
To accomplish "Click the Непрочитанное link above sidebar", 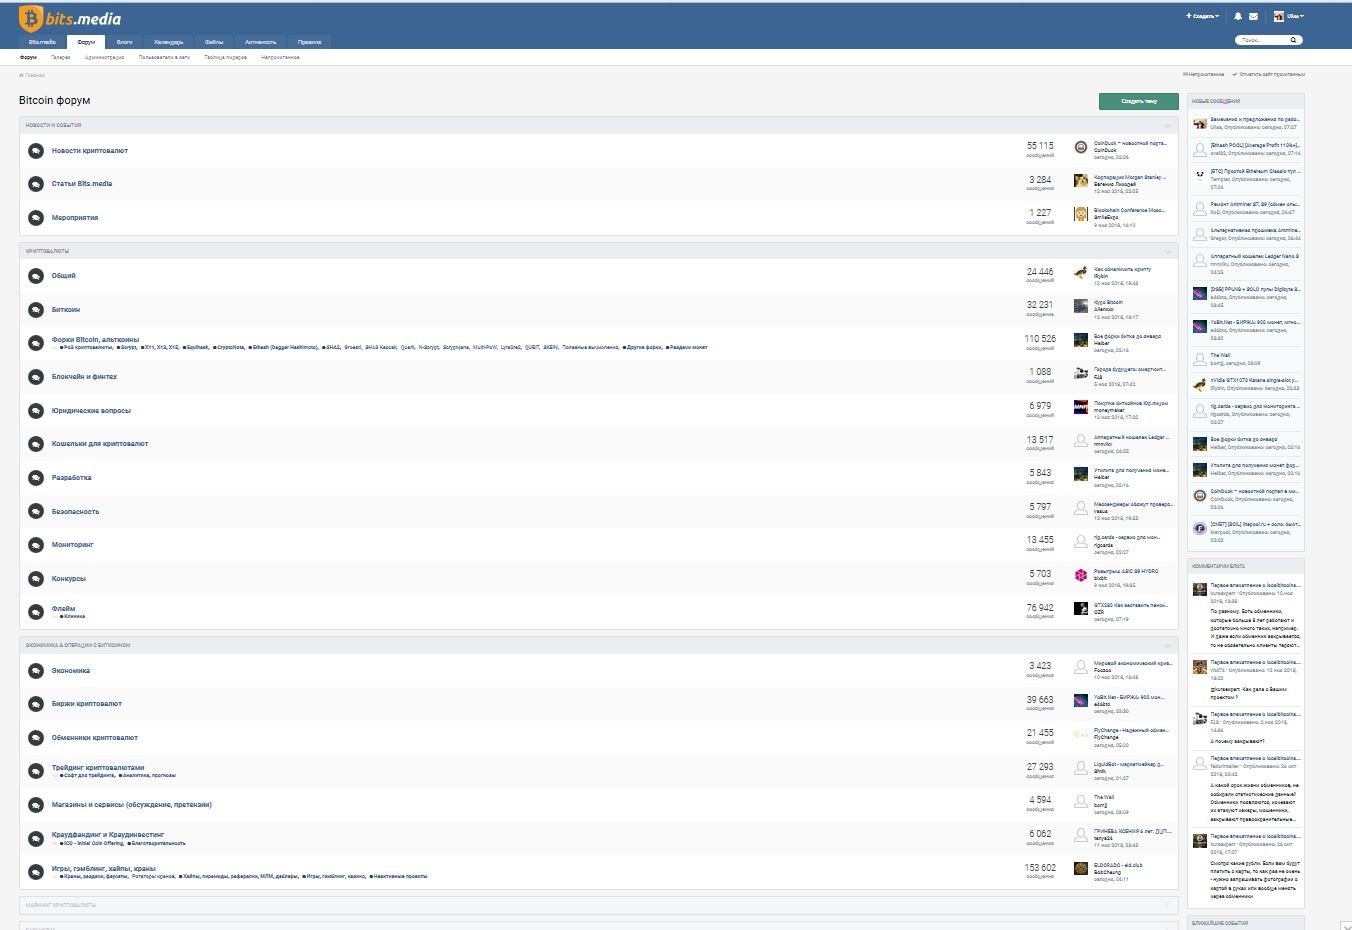I will [1203, 74].
